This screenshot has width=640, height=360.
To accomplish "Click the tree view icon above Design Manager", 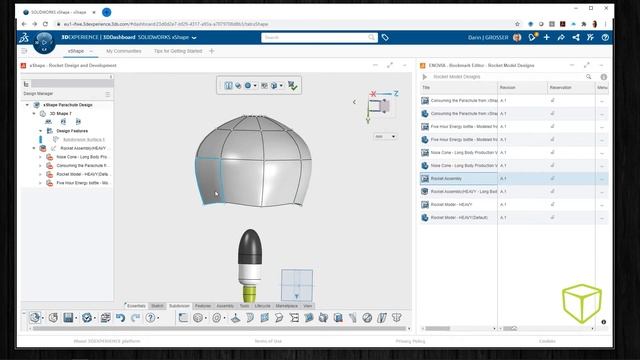I will click(x=26, y=84).
